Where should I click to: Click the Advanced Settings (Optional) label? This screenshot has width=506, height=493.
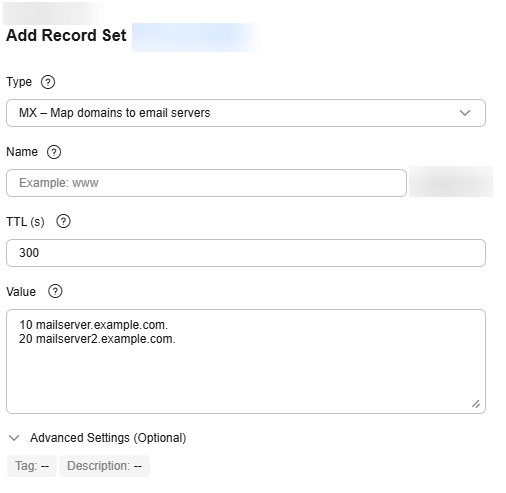coord(108,438)
